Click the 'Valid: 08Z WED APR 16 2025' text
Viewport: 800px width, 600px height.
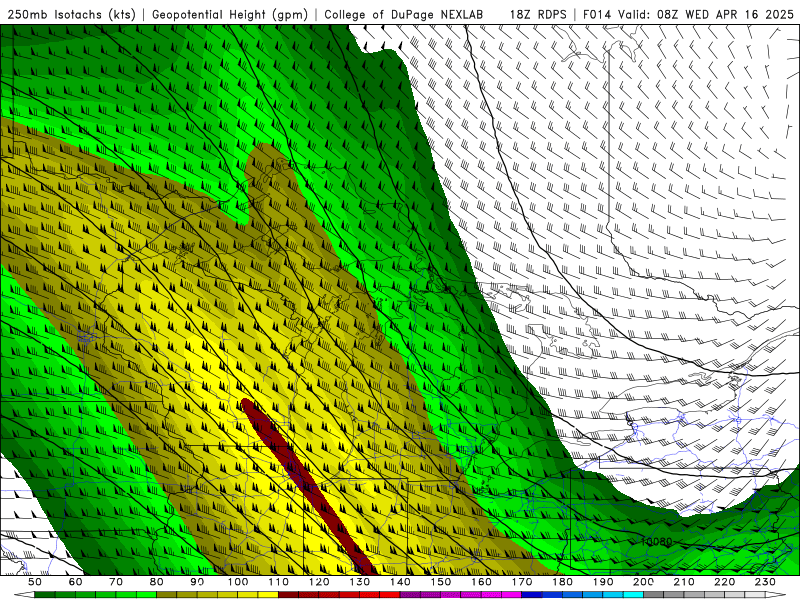[706, 15]
